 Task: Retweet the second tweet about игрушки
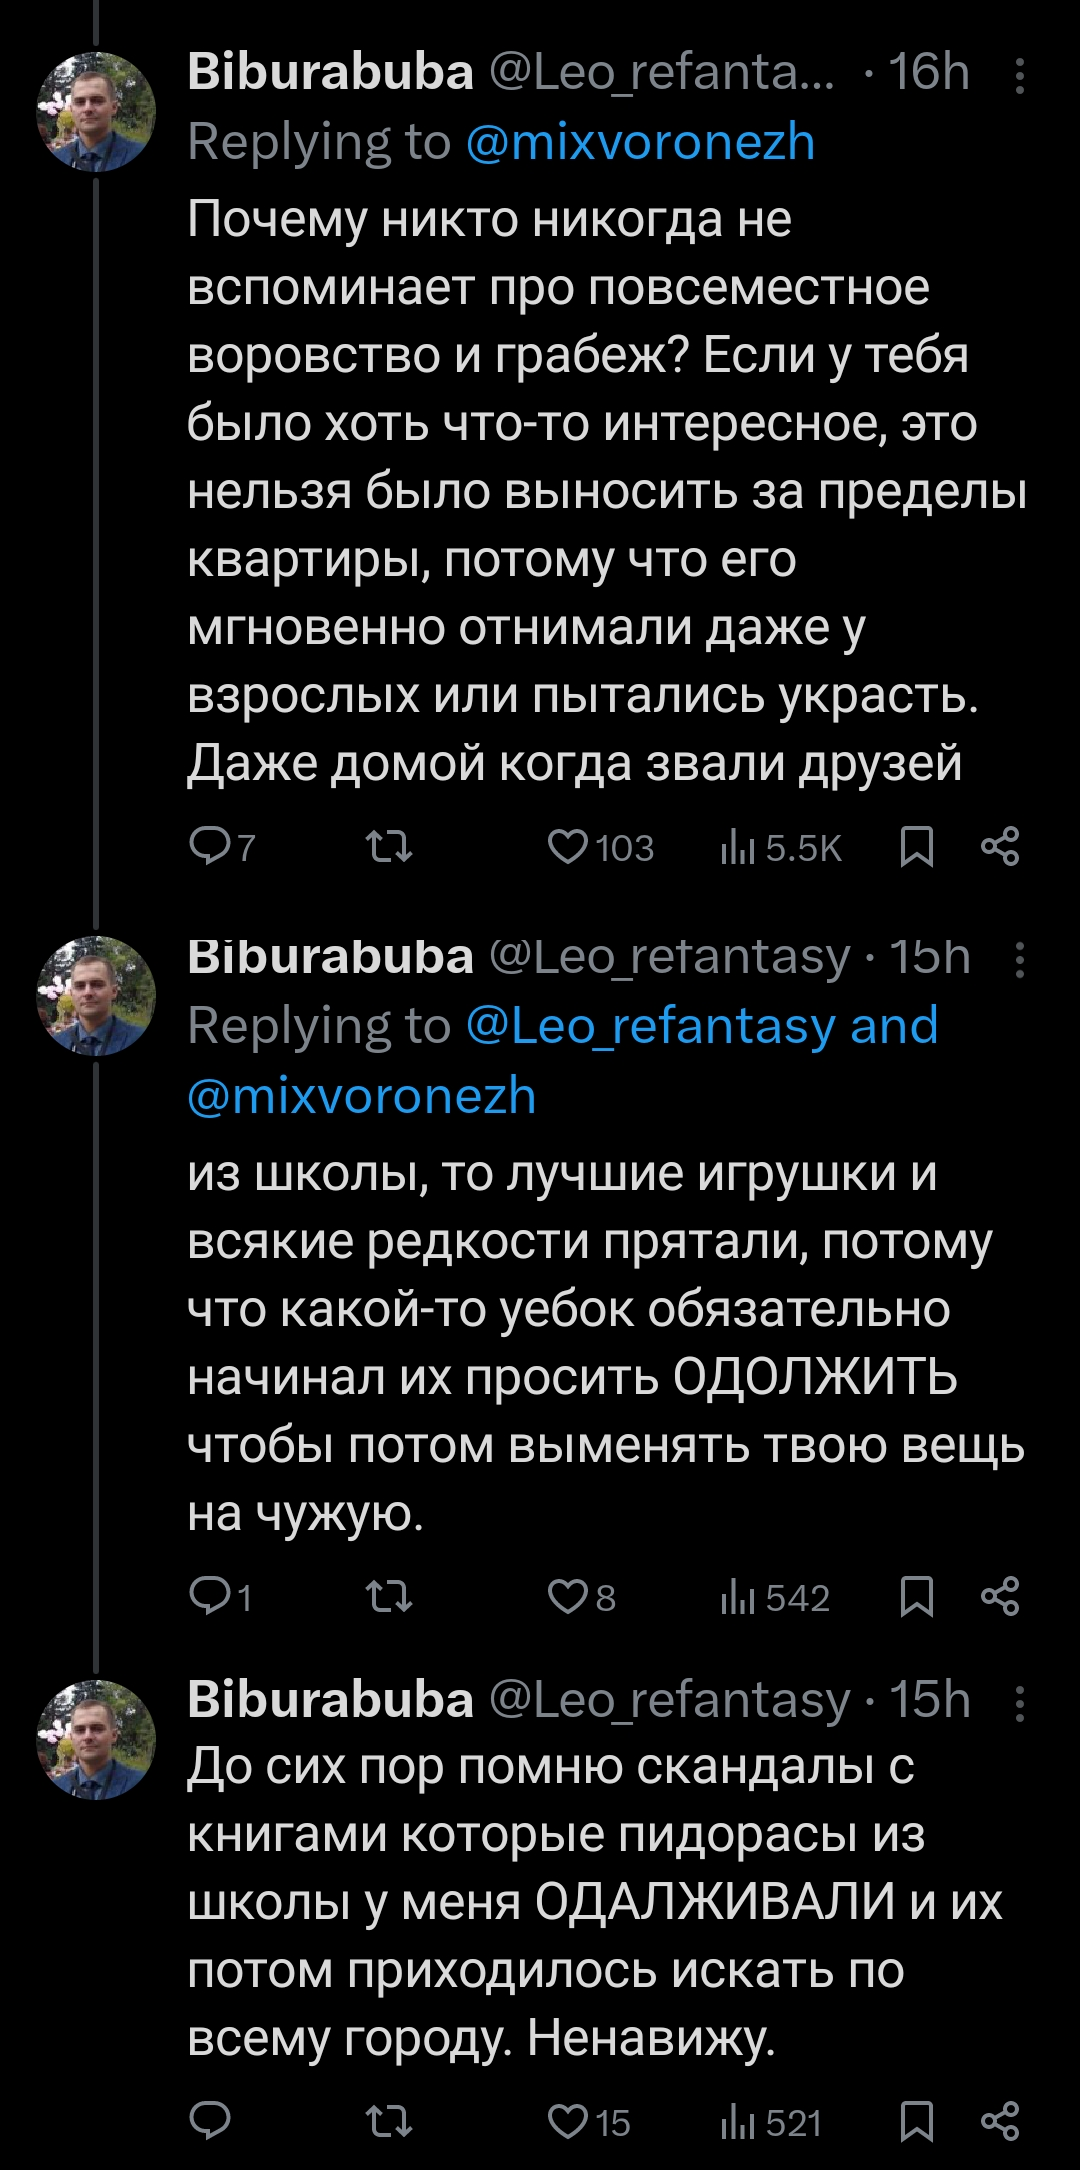point(389,1596)
